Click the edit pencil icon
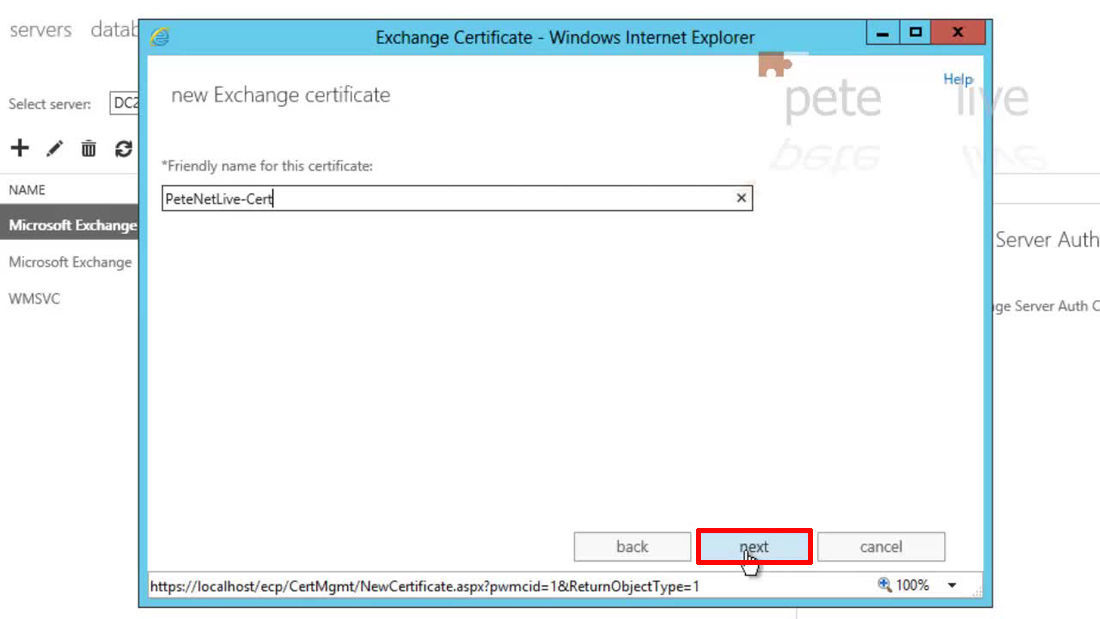 coord(54,149)
